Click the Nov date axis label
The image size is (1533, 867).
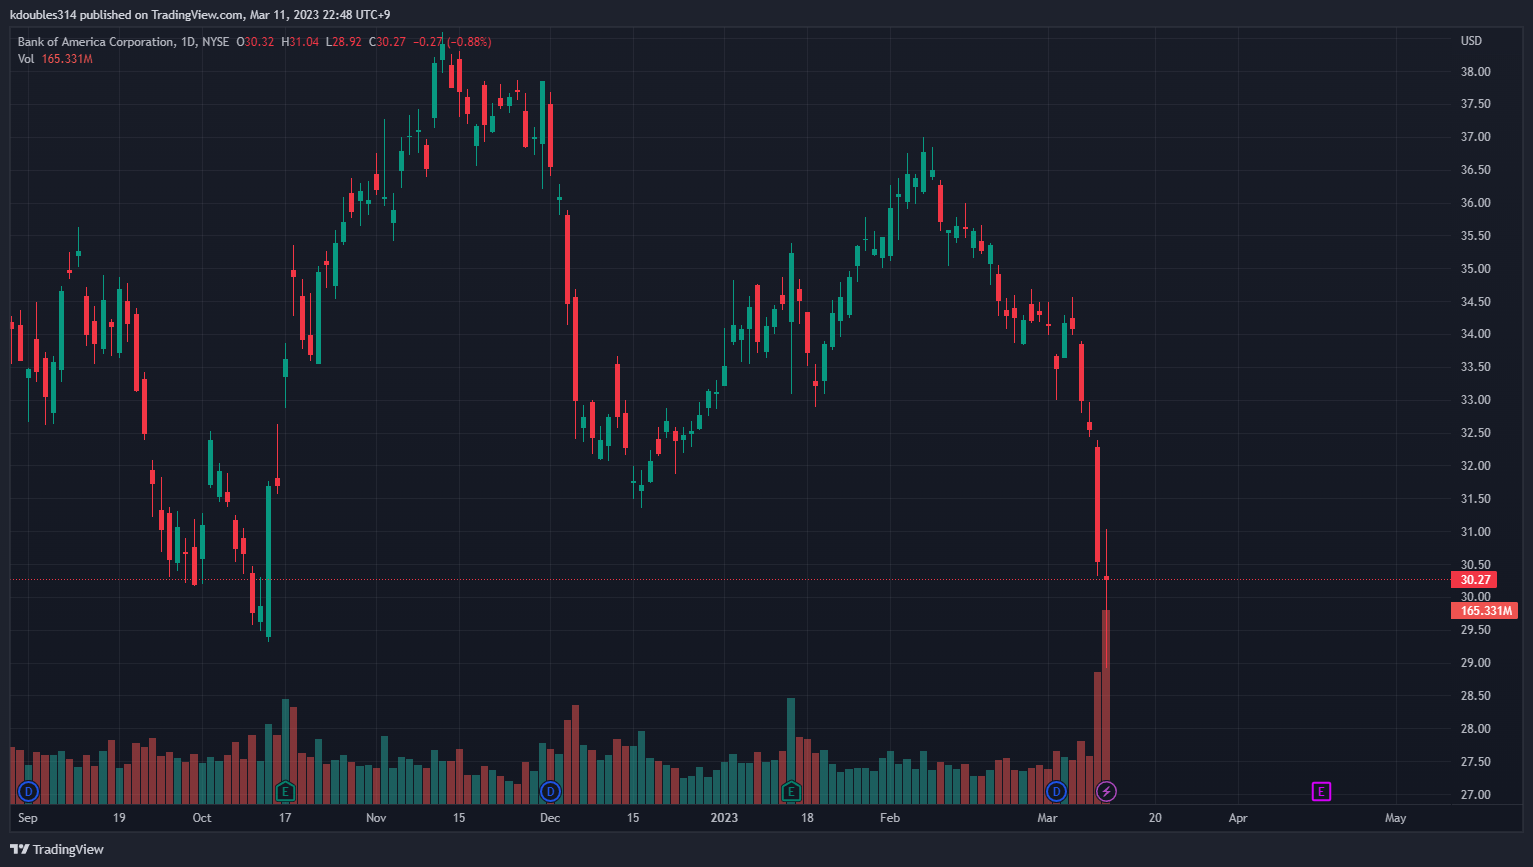376,818
